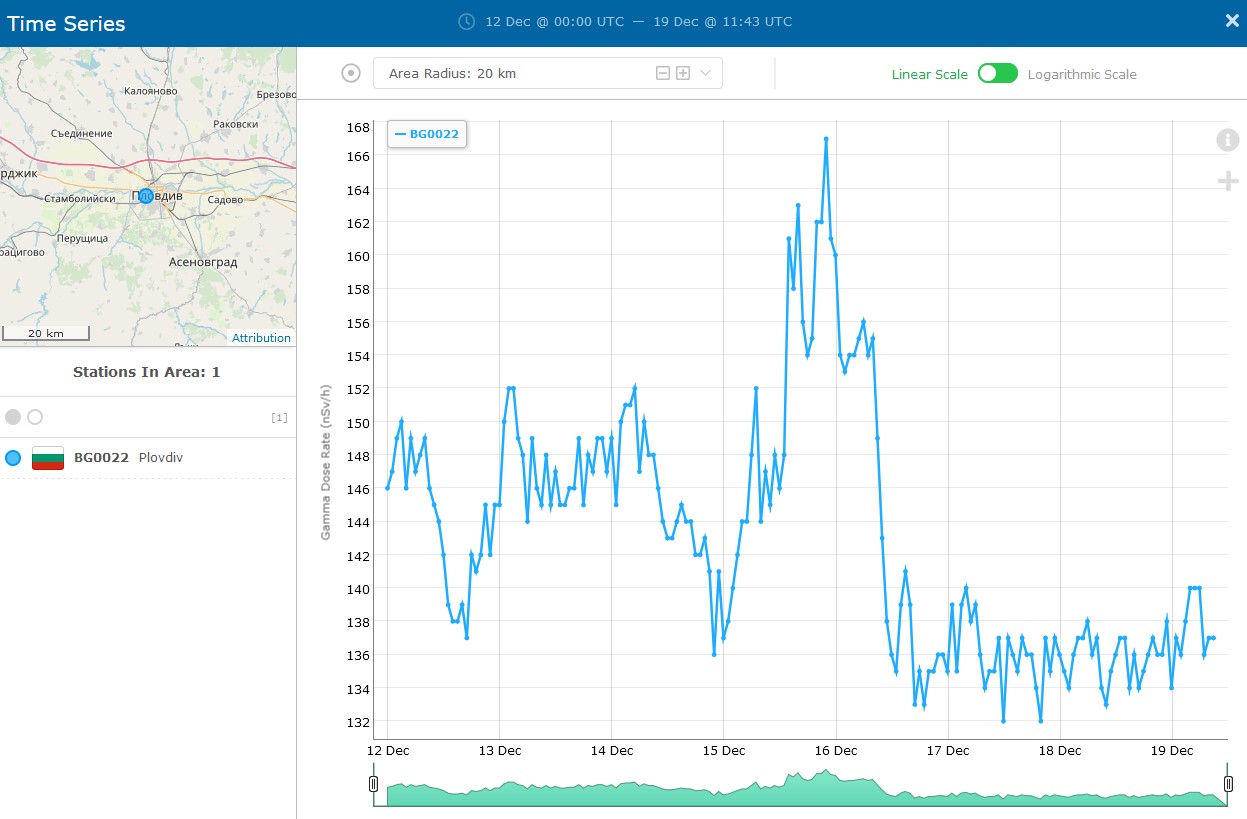1247x819 pixels.
Task: Click the clock icon next to date range
Action: click(x=466, y=21)
